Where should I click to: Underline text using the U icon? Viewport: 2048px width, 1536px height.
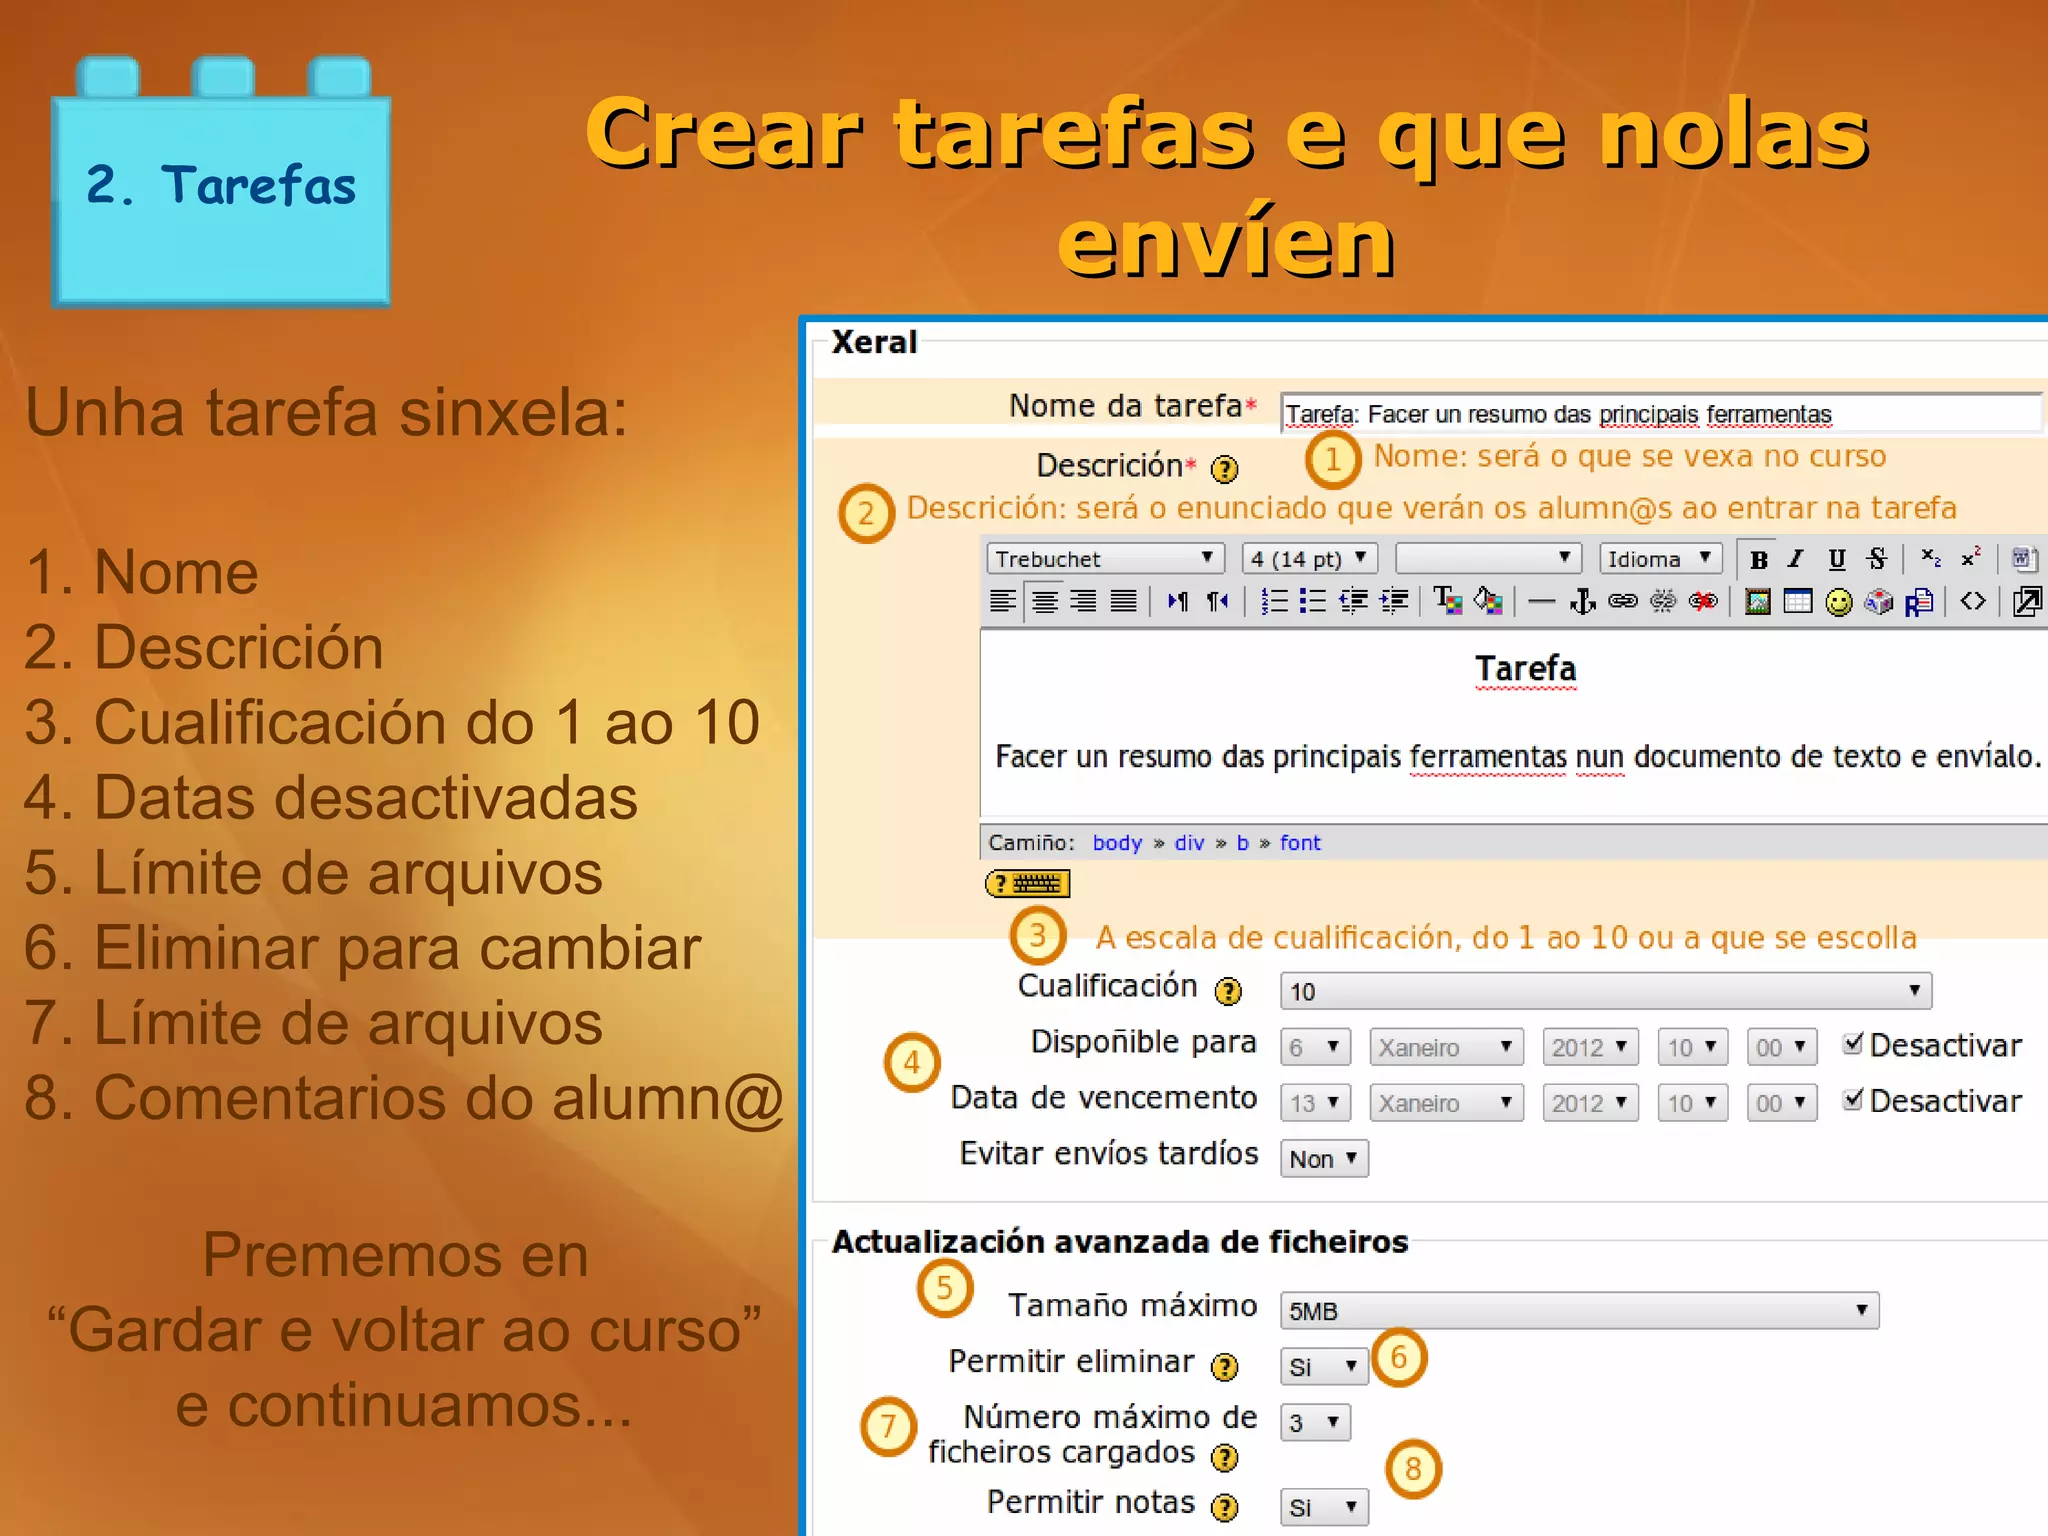1836,559
